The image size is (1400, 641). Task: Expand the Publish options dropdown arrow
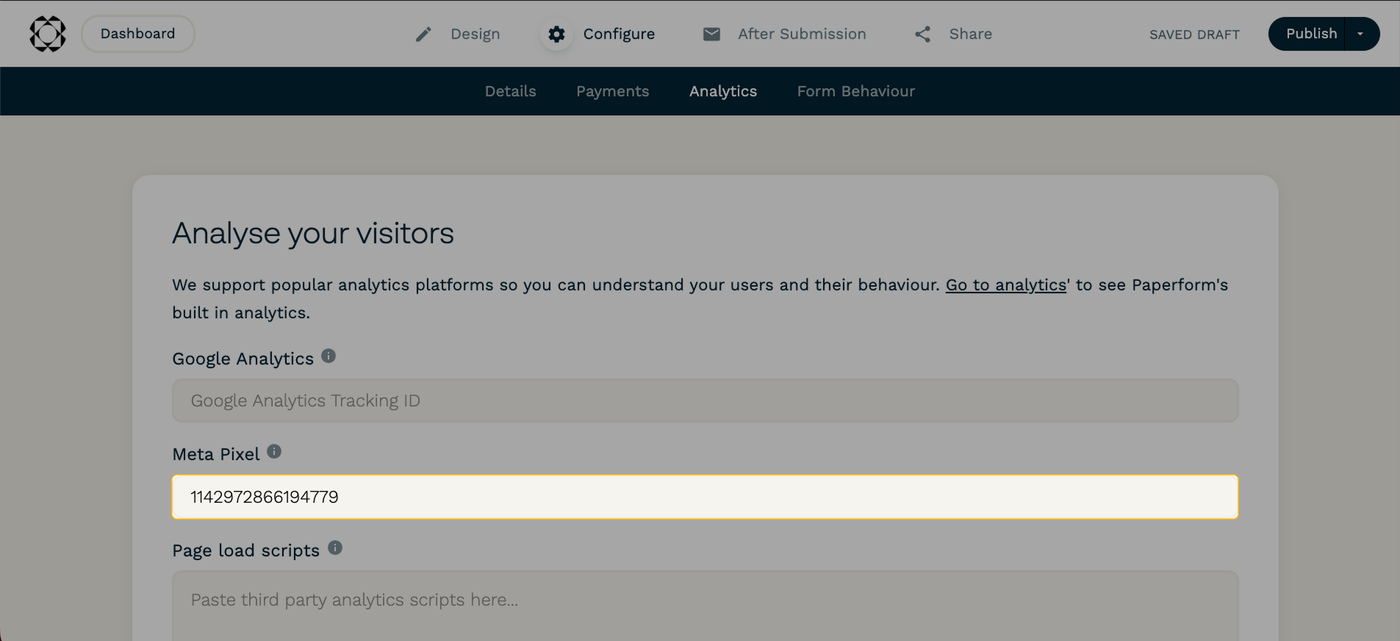coord(1360,33)
